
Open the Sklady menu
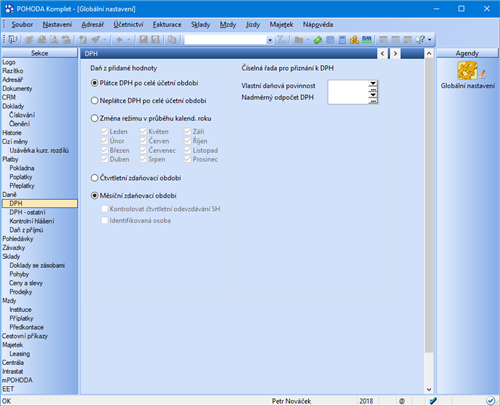point(200,24)
